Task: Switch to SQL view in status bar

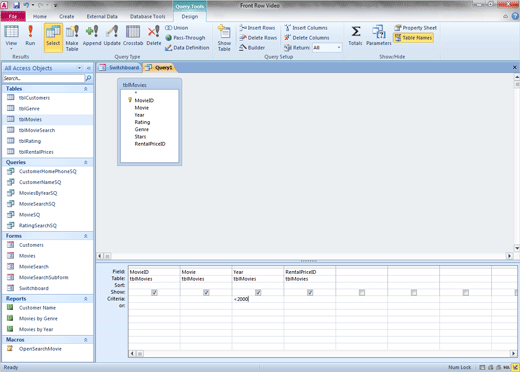Action: click(507, 367)
